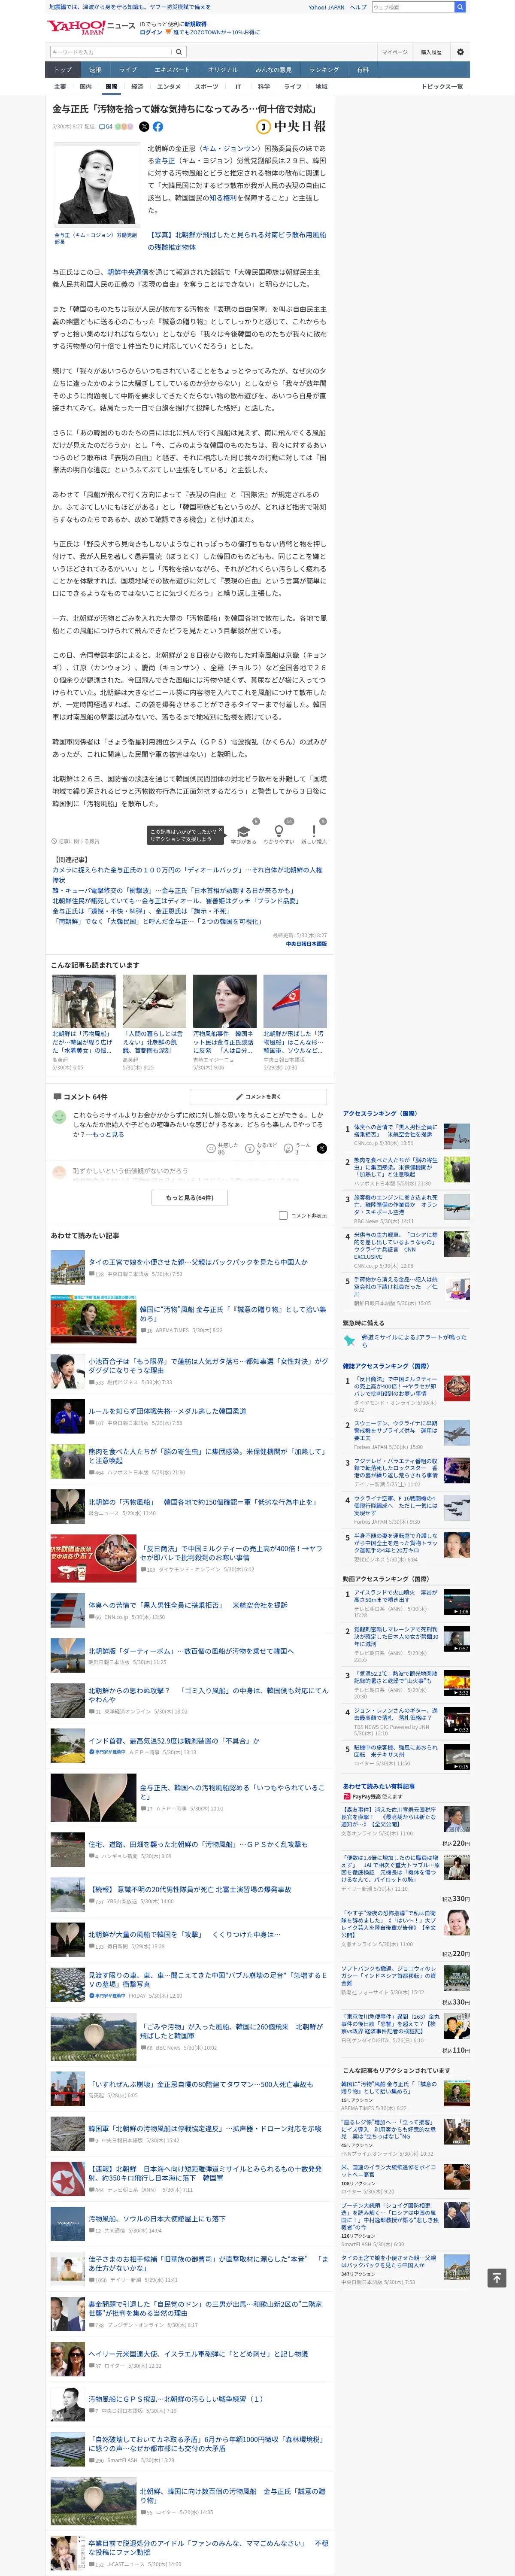Screen dimensions: 515x2576
Task: Select the 経済 category tab
Action: [x=137, y=87]
